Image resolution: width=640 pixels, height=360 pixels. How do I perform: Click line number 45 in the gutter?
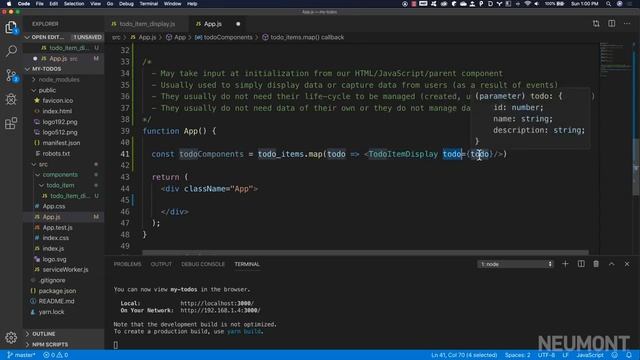pyautogui.click(x=125, y=200)
